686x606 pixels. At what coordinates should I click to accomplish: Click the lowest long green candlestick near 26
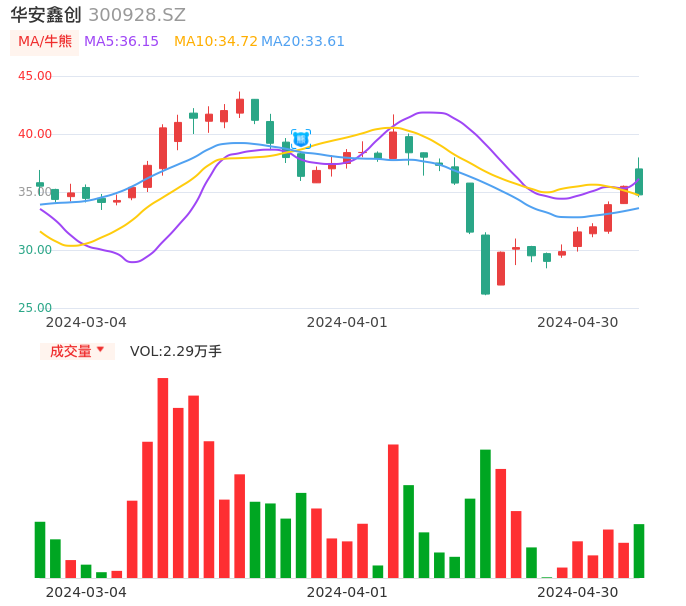point(485,264)
